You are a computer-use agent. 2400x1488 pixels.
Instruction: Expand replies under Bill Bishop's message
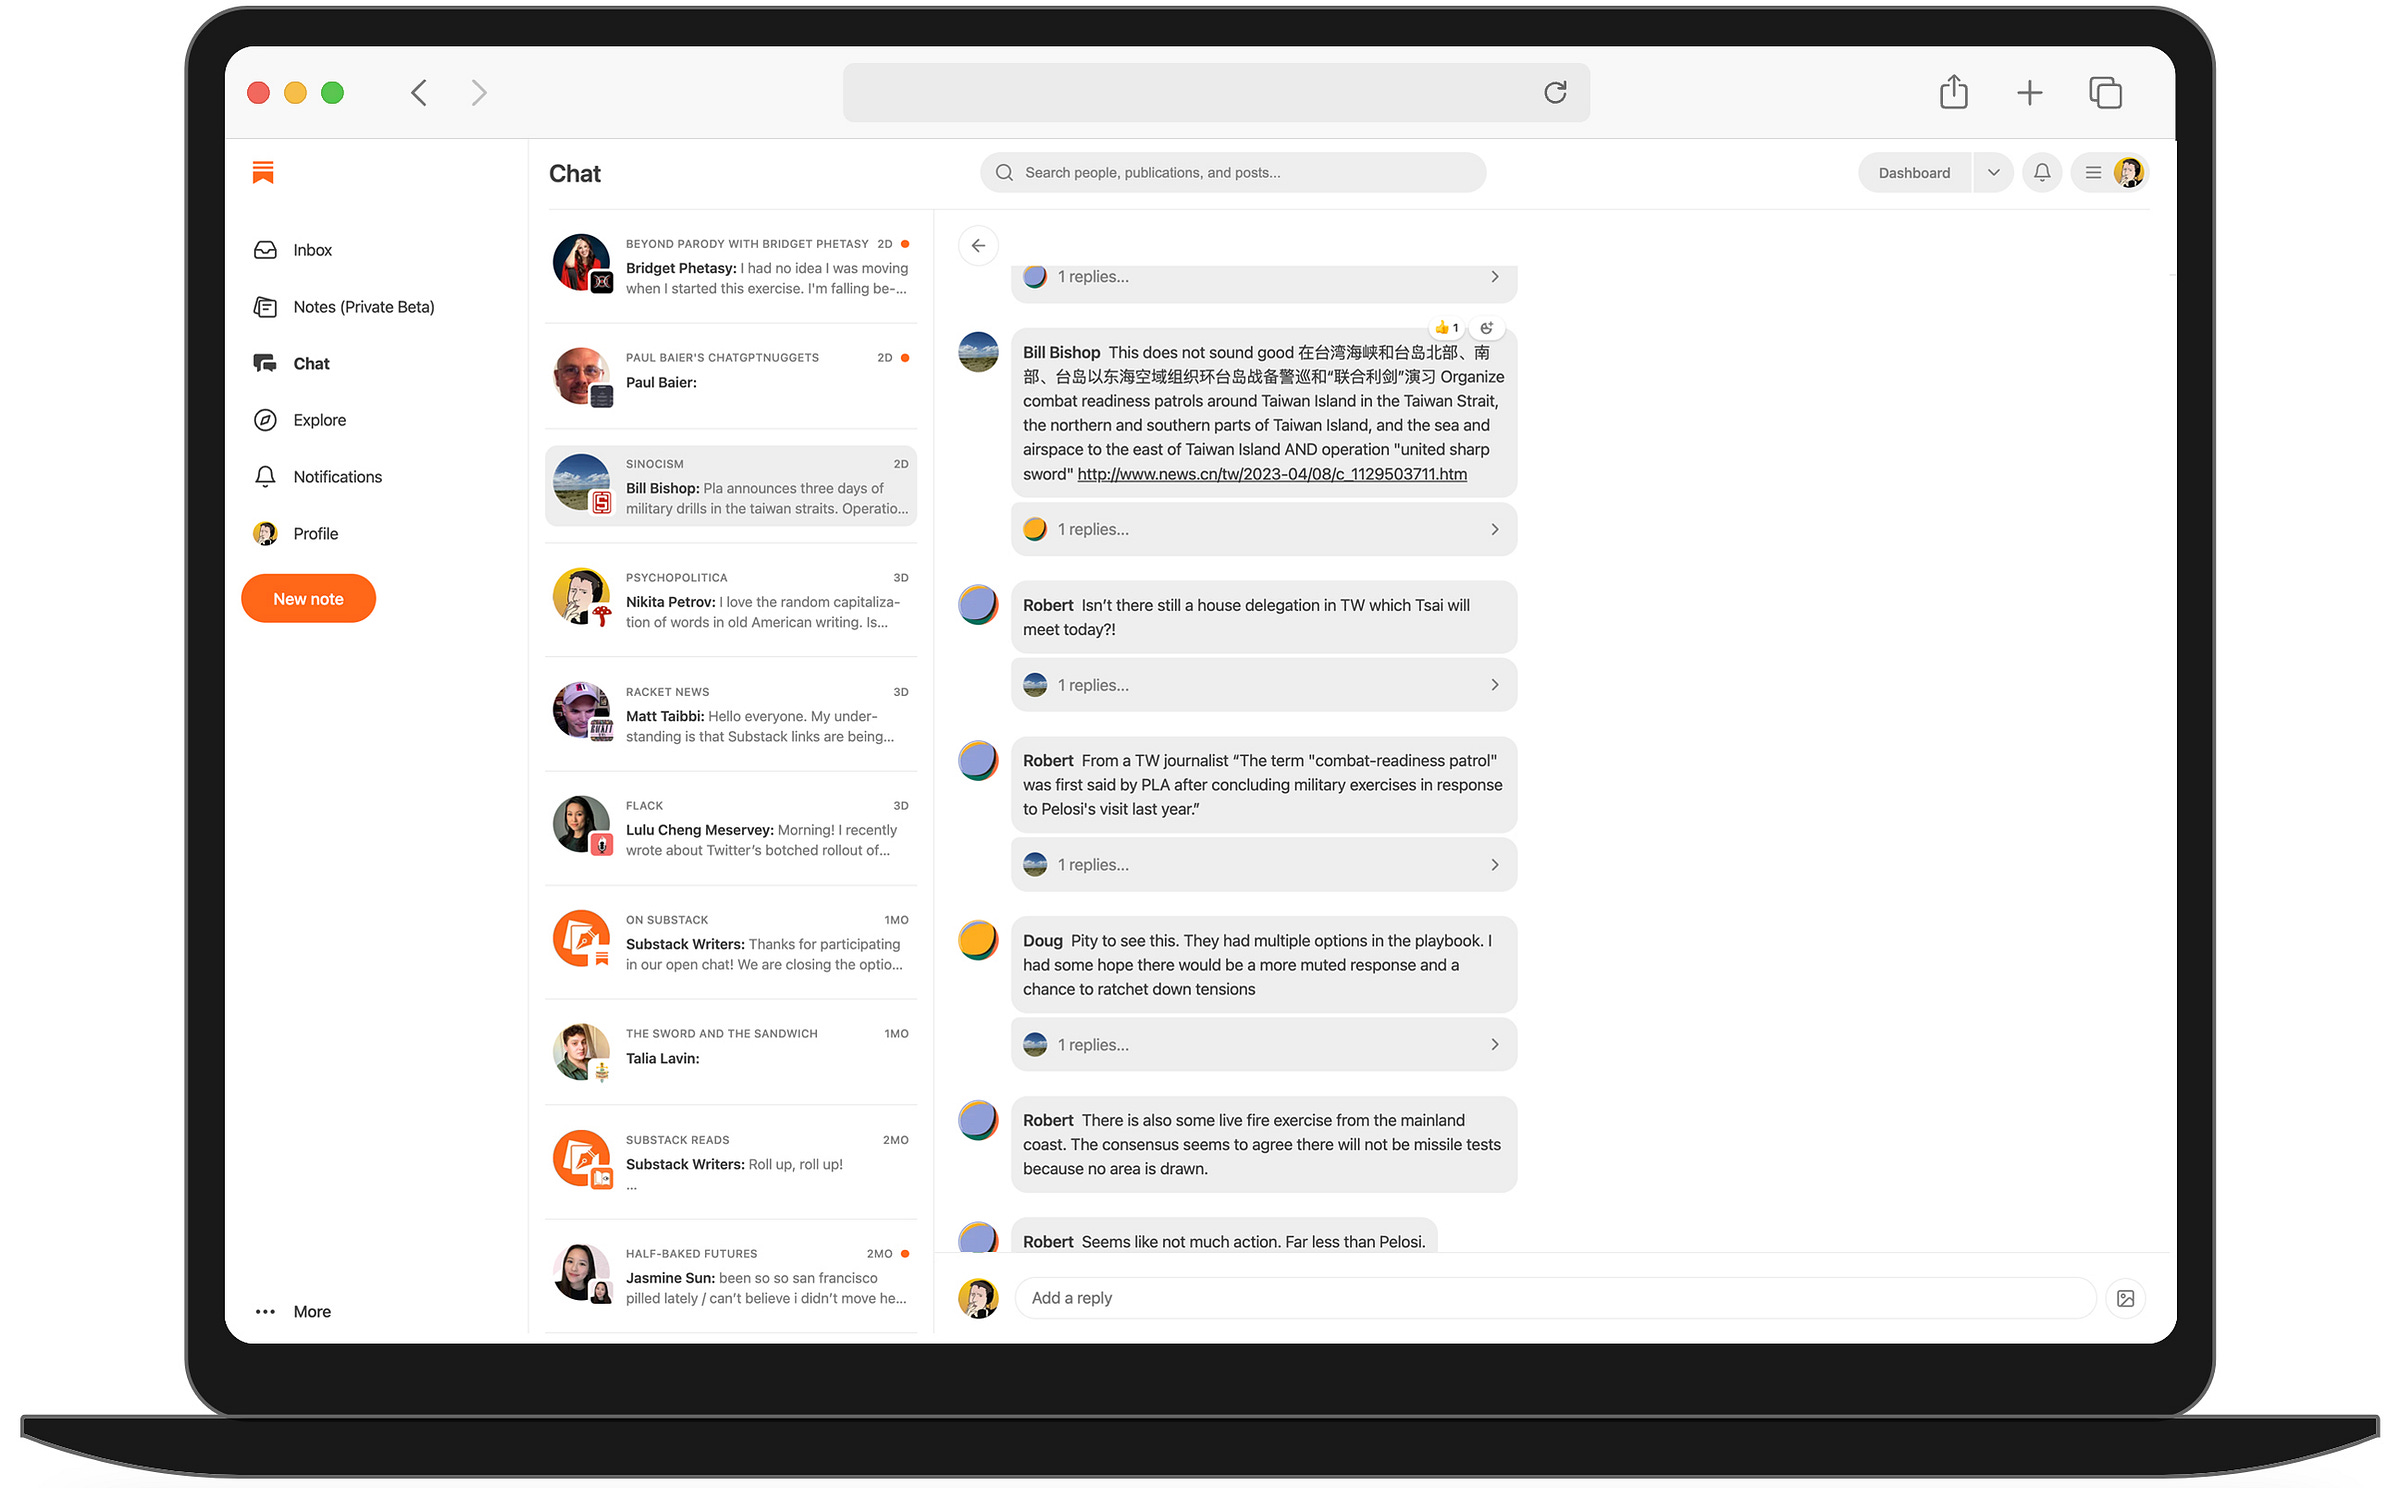tap(1264, 529)
